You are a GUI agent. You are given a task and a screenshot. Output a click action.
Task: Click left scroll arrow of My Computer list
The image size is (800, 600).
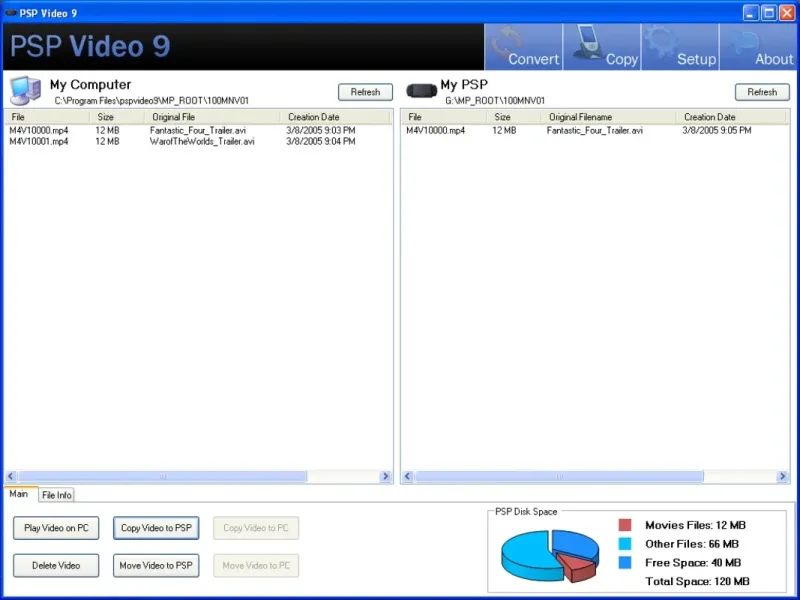click(x=11, y=477)
